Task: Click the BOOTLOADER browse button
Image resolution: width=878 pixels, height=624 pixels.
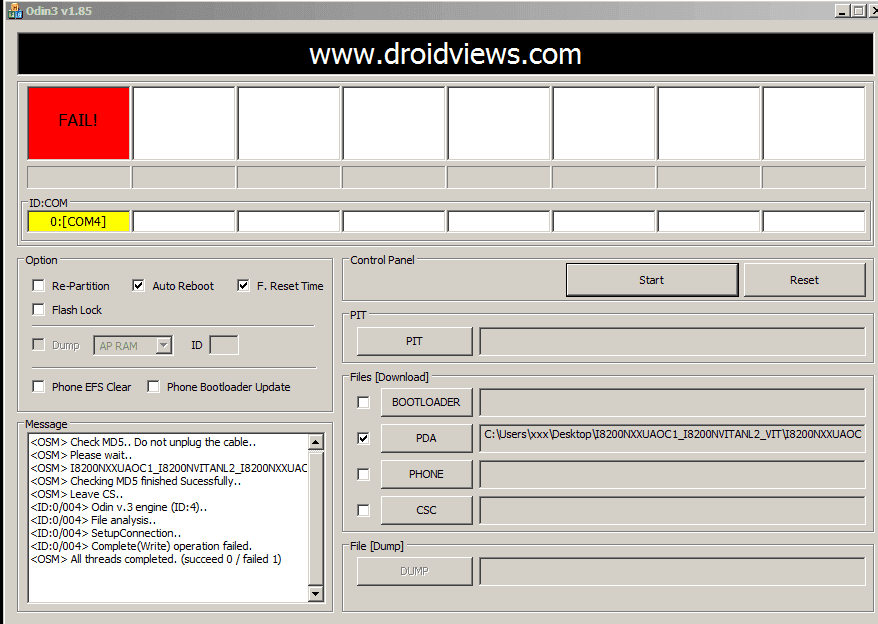Action: click(x=426, y=402)
